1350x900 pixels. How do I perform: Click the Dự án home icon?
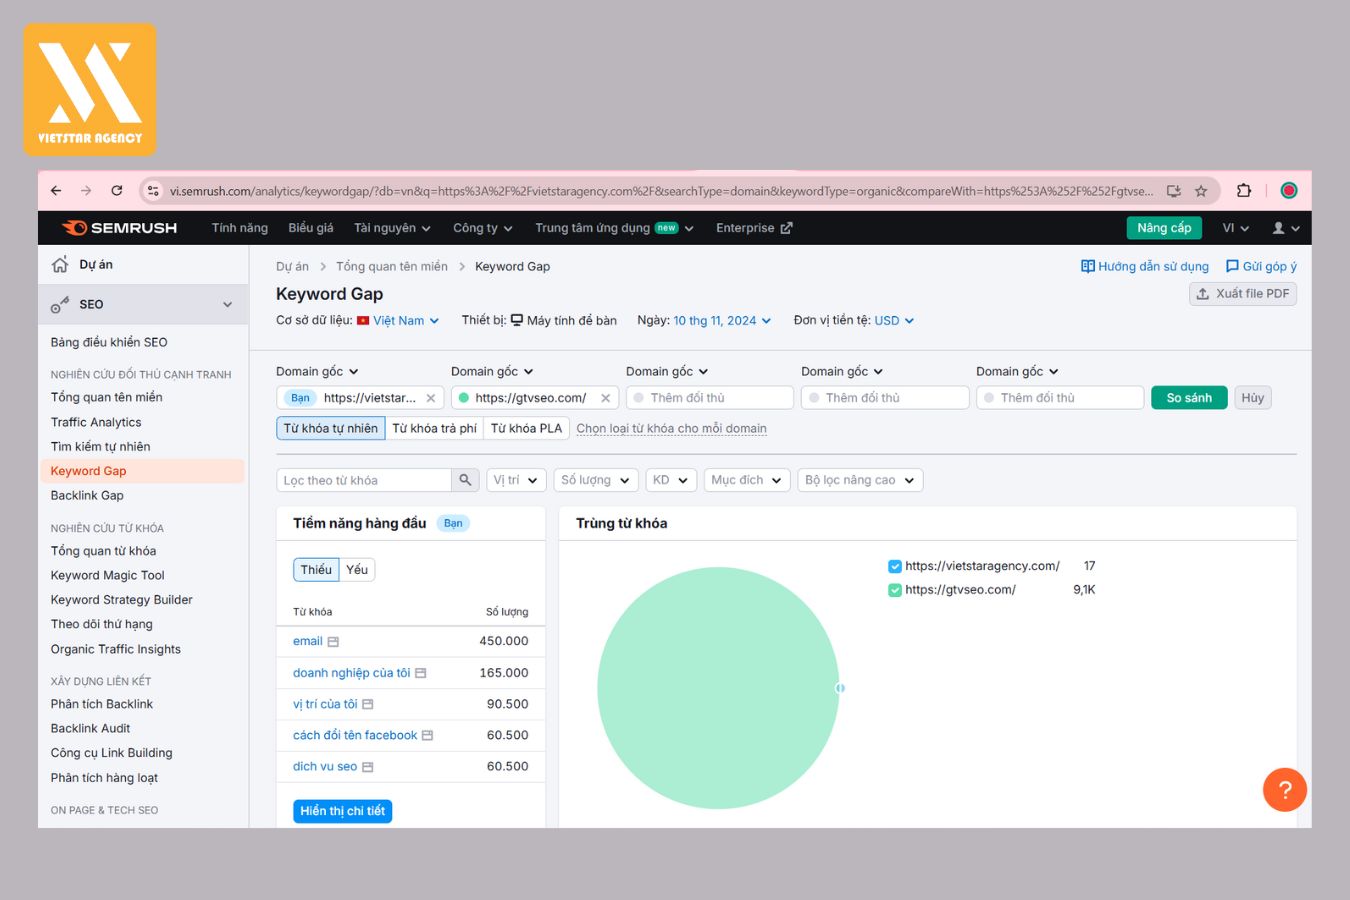60,265
